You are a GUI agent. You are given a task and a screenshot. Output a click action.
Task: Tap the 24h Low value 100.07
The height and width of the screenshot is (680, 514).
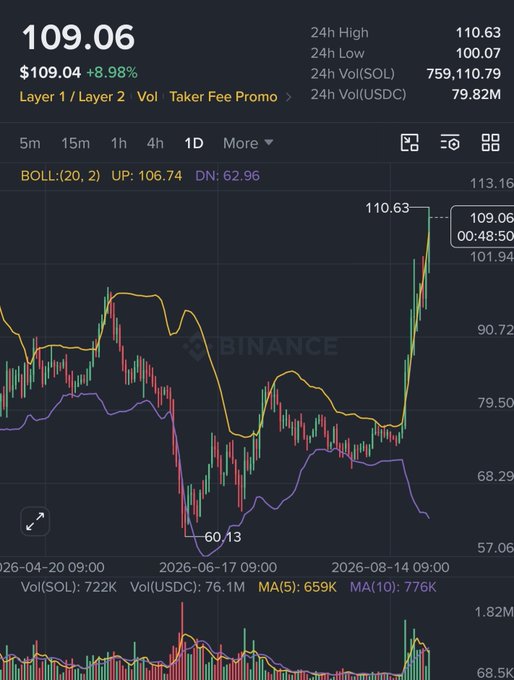(x=478, y=53)
